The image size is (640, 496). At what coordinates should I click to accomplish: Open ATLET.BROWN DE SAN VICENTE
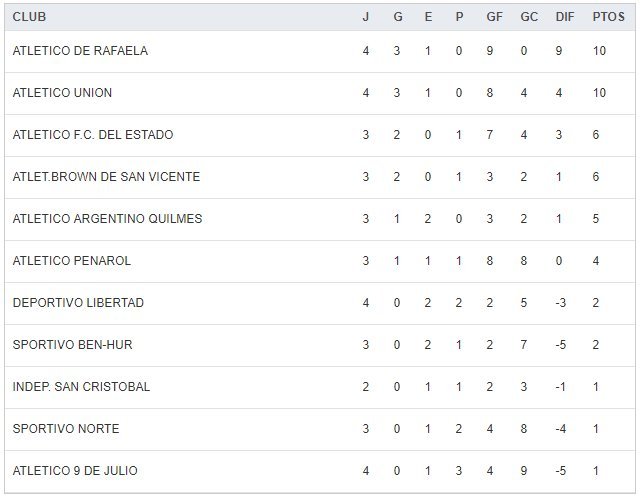106,177
